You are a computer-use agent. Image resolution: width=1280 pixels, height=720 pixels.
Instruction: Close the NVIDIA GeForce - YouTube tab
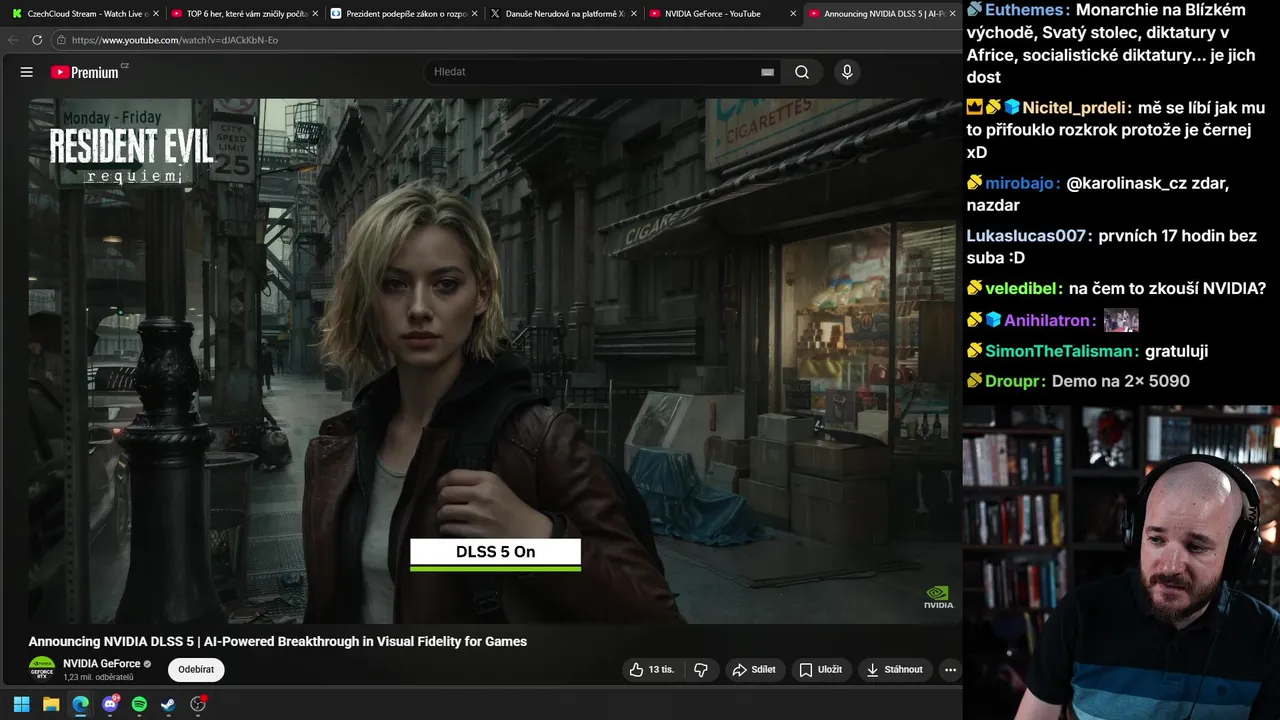[793, 14]
